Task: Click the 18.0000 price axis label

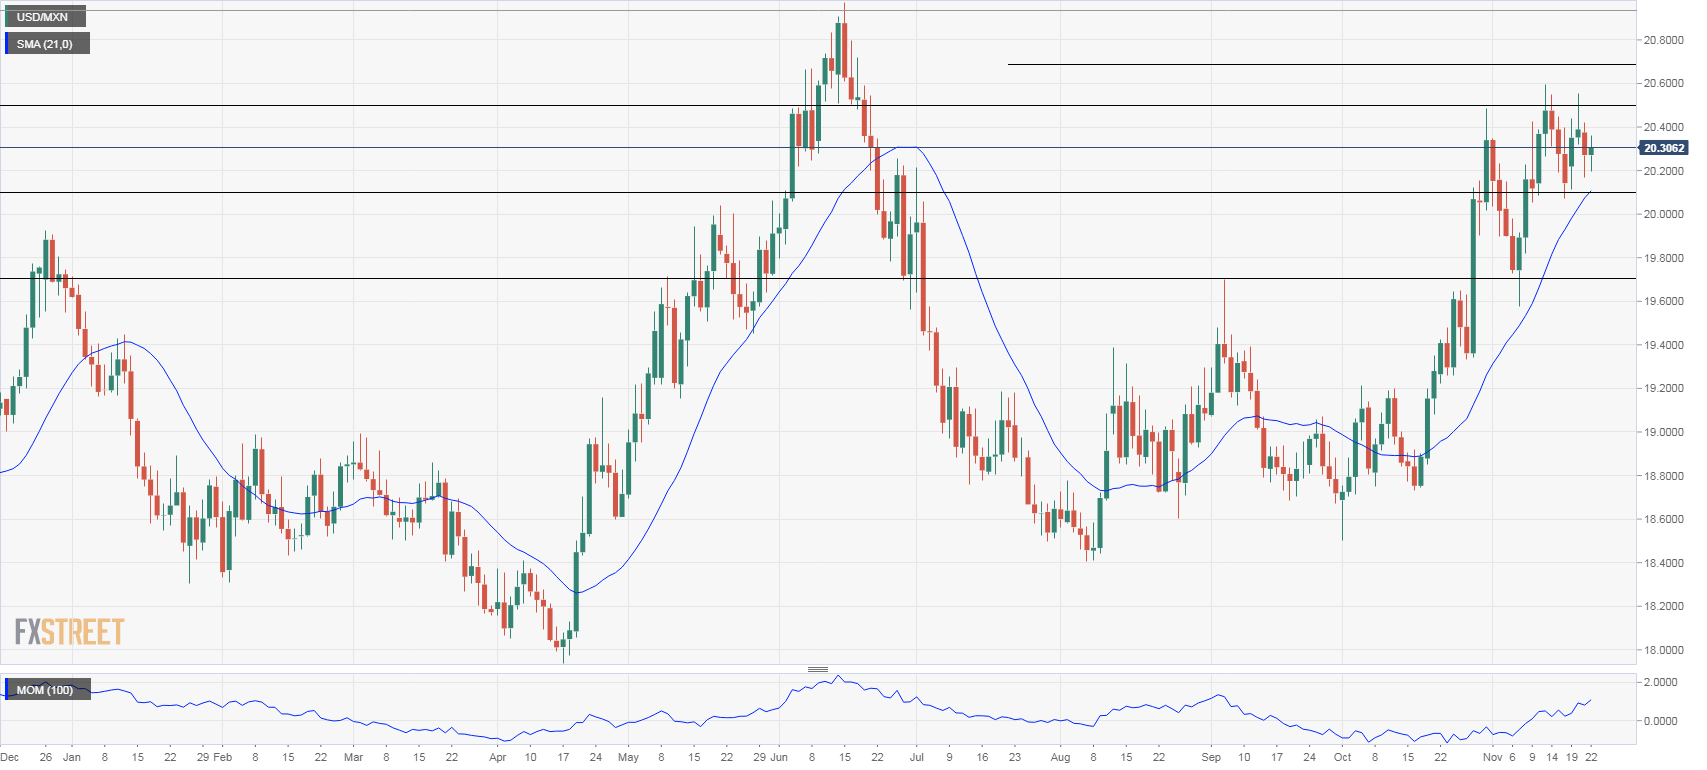Action: [x=1663, y=650]
